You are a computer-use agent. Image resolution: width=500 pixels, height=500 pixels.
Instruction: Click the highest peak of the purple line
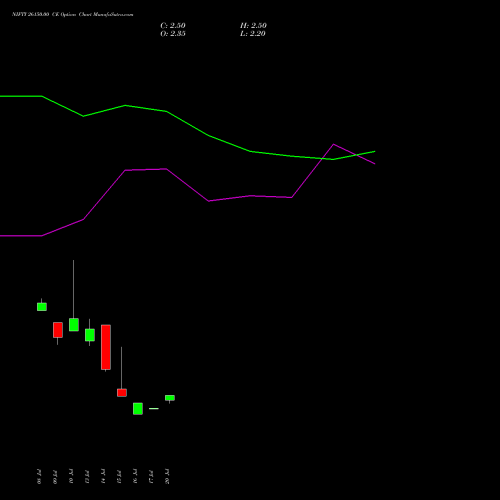coord(333,144)
